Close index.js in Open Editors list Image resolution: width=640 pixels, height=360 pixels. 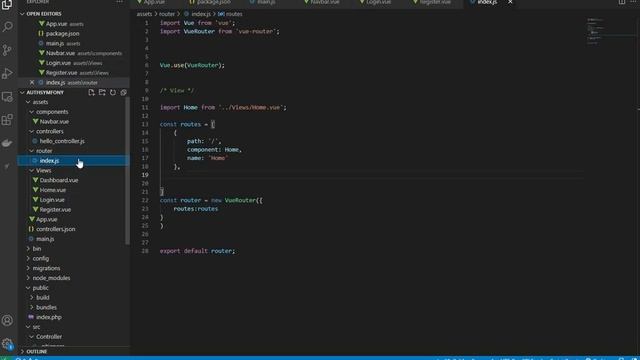click(32, 82)
